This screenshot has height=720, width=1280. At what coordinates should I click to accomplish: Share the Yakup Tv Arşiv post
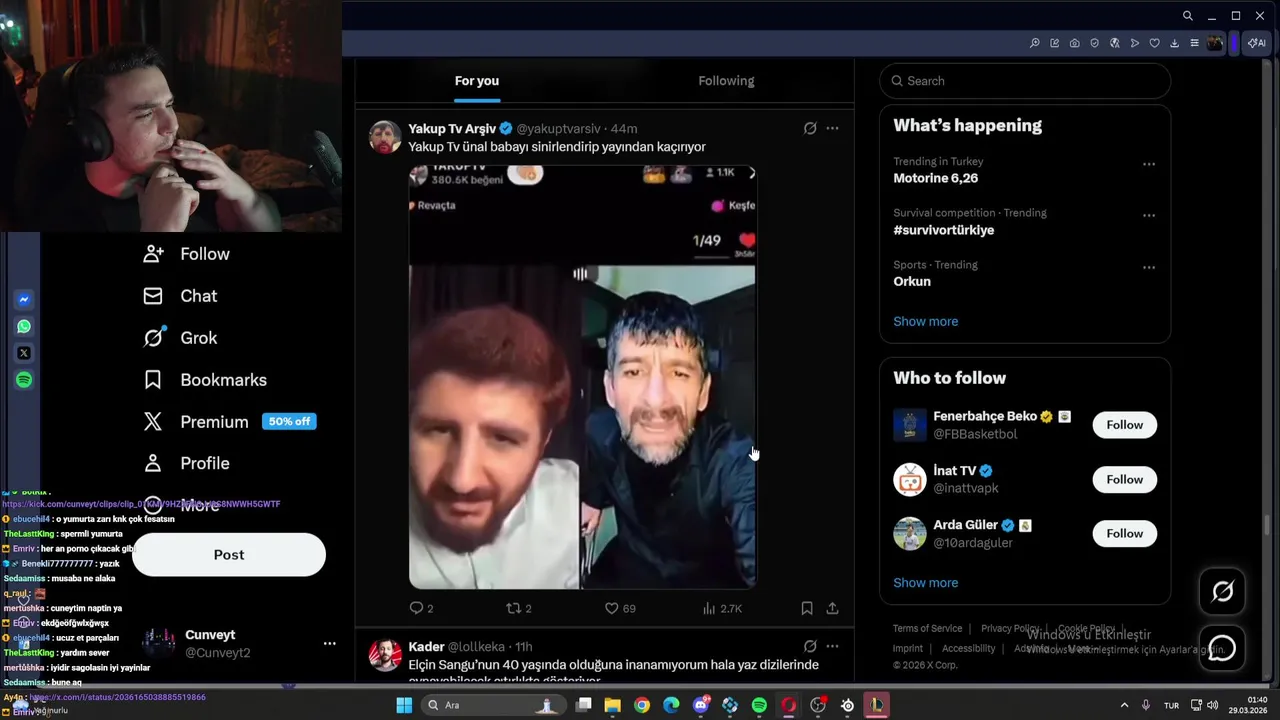(832, 608)
